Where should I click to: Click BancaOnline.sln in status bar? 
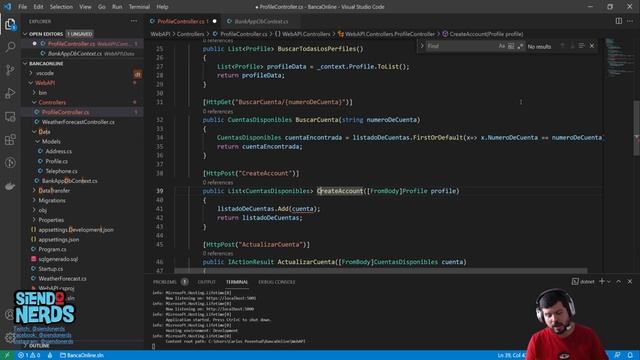coord(82,355)
